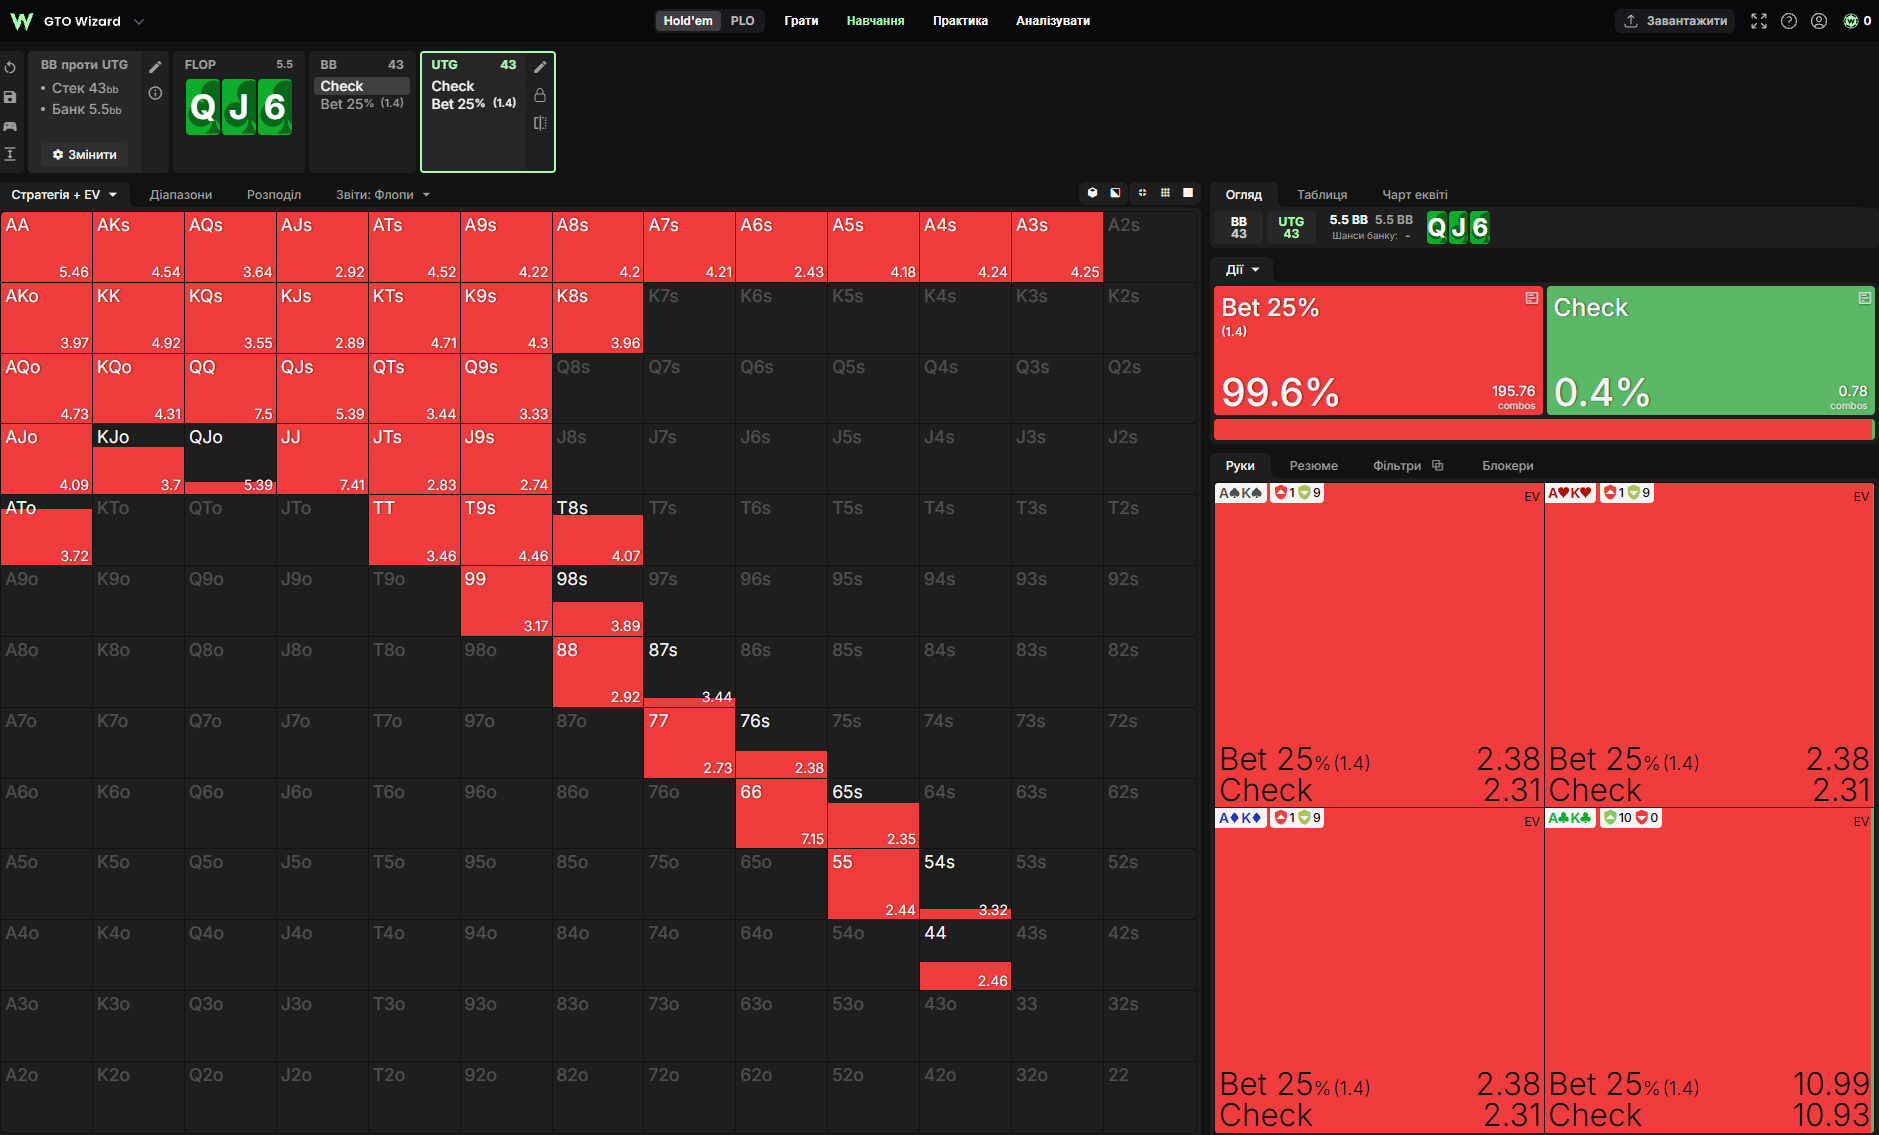Edit the BB проти UTG spot with pencil icon
The width and height of the screenshot is (1879, 1135).
[155, 67]
